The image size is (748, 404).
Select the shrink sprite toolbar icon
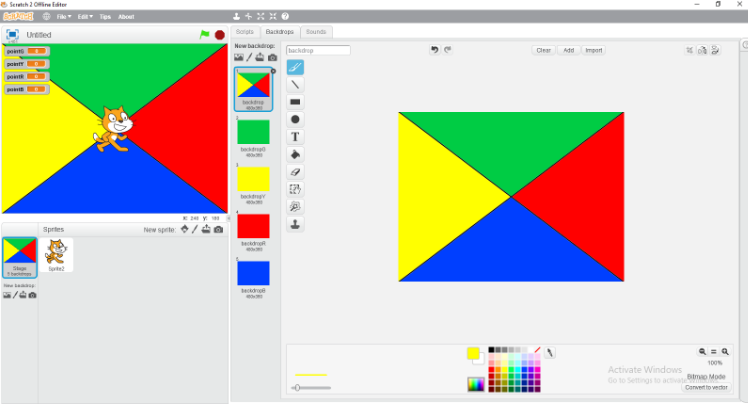click(273, 16)
